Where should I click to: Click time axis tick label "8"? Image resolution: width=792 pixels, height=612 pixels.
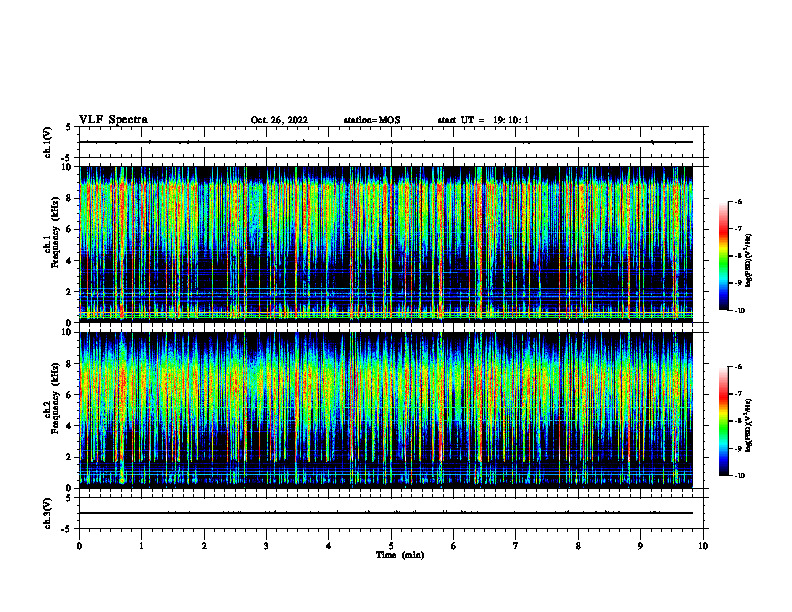point(578,546)
